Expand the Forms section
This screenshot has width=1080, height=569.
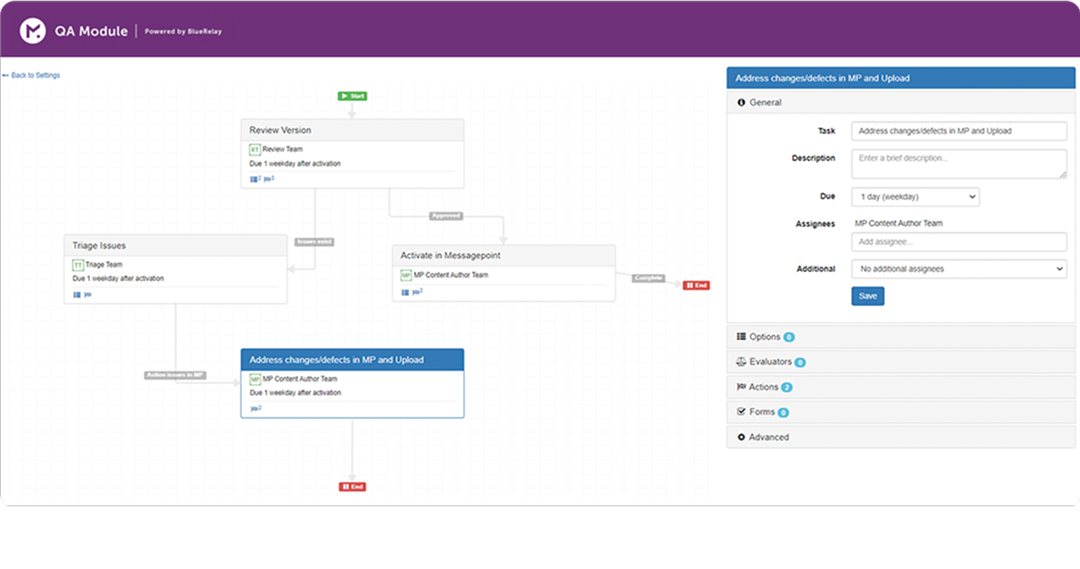point(900,412)
